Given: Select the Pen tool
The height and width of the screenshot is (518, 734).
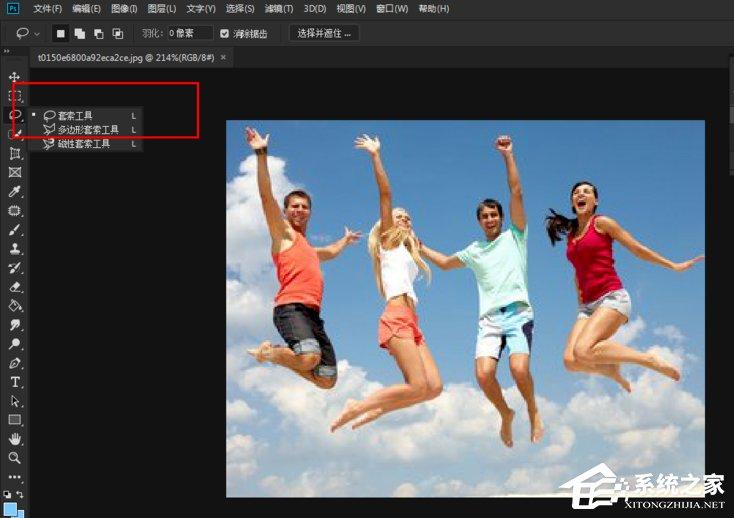Looking at the screenshot, I should click(15, 363).
